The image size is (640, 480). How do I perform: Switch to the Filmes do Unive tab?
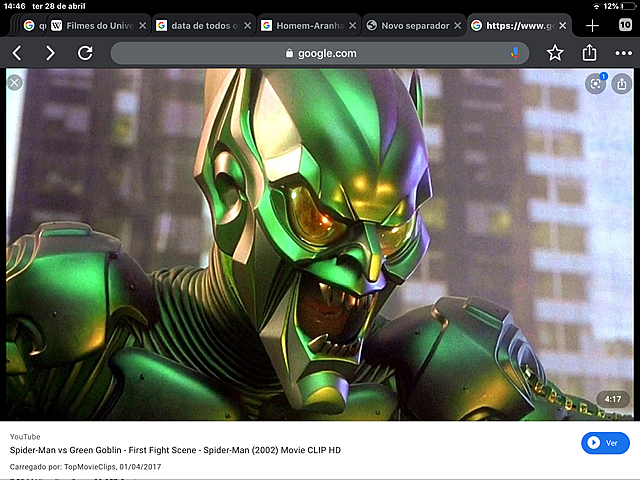(100, 26)
